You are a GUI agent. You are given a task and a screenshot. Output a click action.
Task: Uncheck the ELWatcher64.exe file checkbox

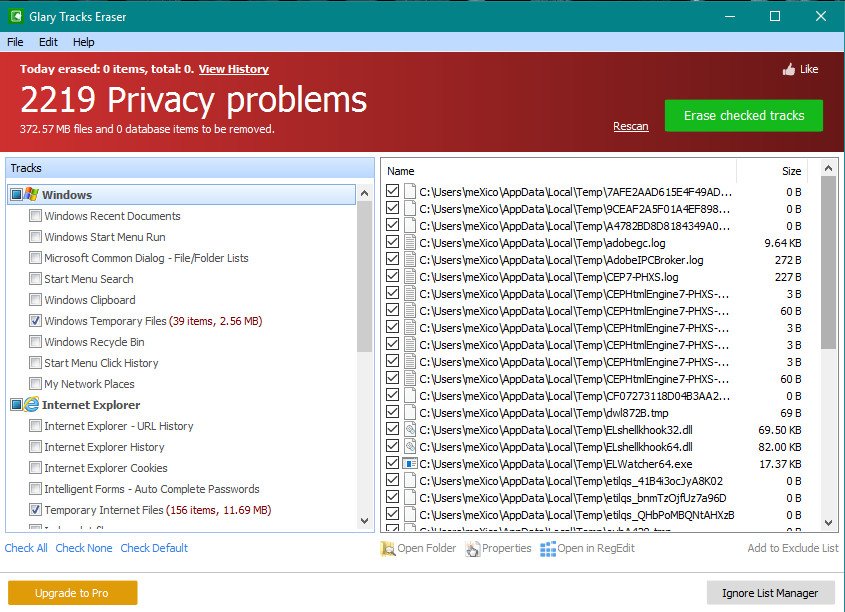pyautogui.click(x=393, y=463)
